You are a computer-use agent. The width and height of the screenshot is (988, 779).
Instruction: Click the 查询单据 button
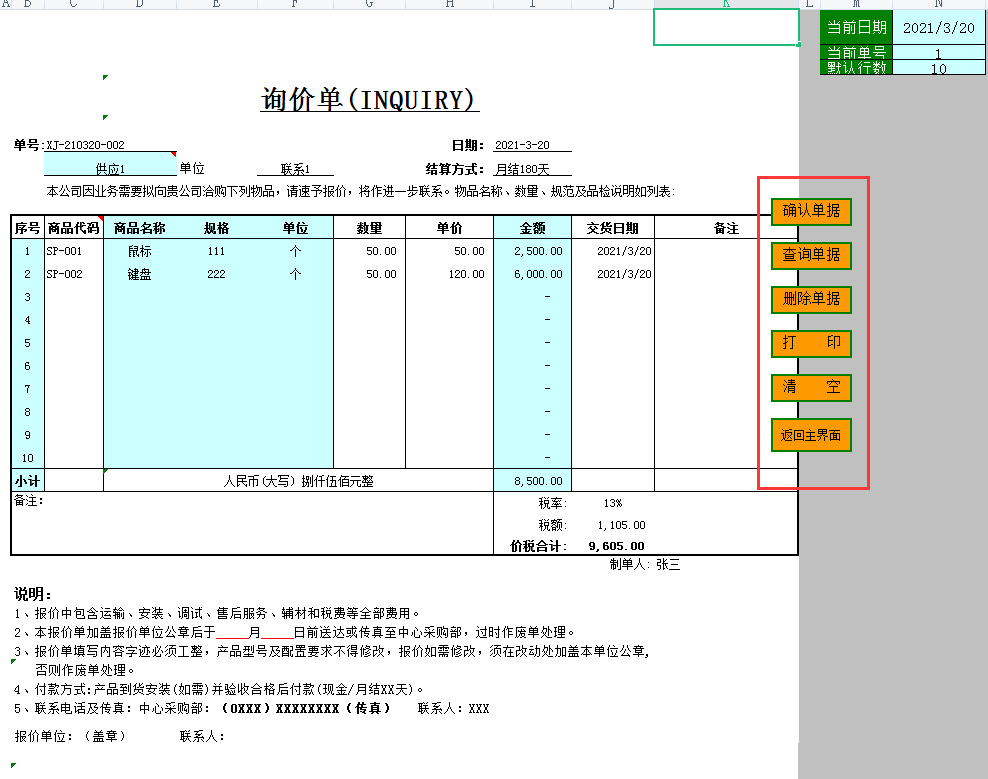811,255
